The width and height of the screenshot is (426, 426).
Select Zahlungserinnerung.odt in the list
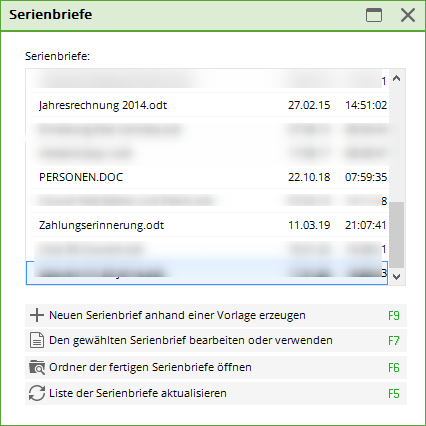tap(210, 225)
